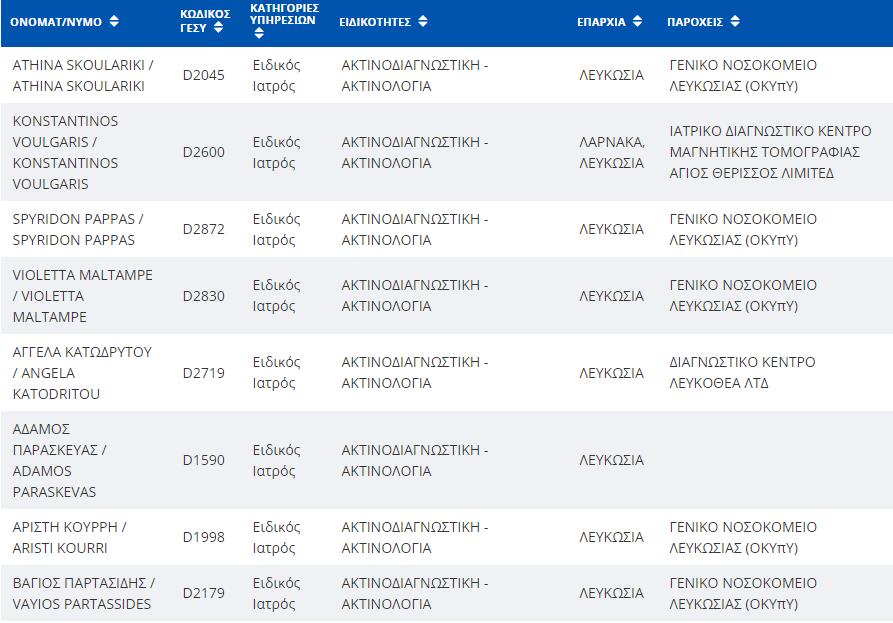Click ΙΑΤΡΙΚΟ ΔΙΑΓΝΩΣΤΙΚΟ ΚΕΝΤΡΟ ΑΓΙΟΣ ΘΕΡΙΣΣΟΣ provider

770,152
